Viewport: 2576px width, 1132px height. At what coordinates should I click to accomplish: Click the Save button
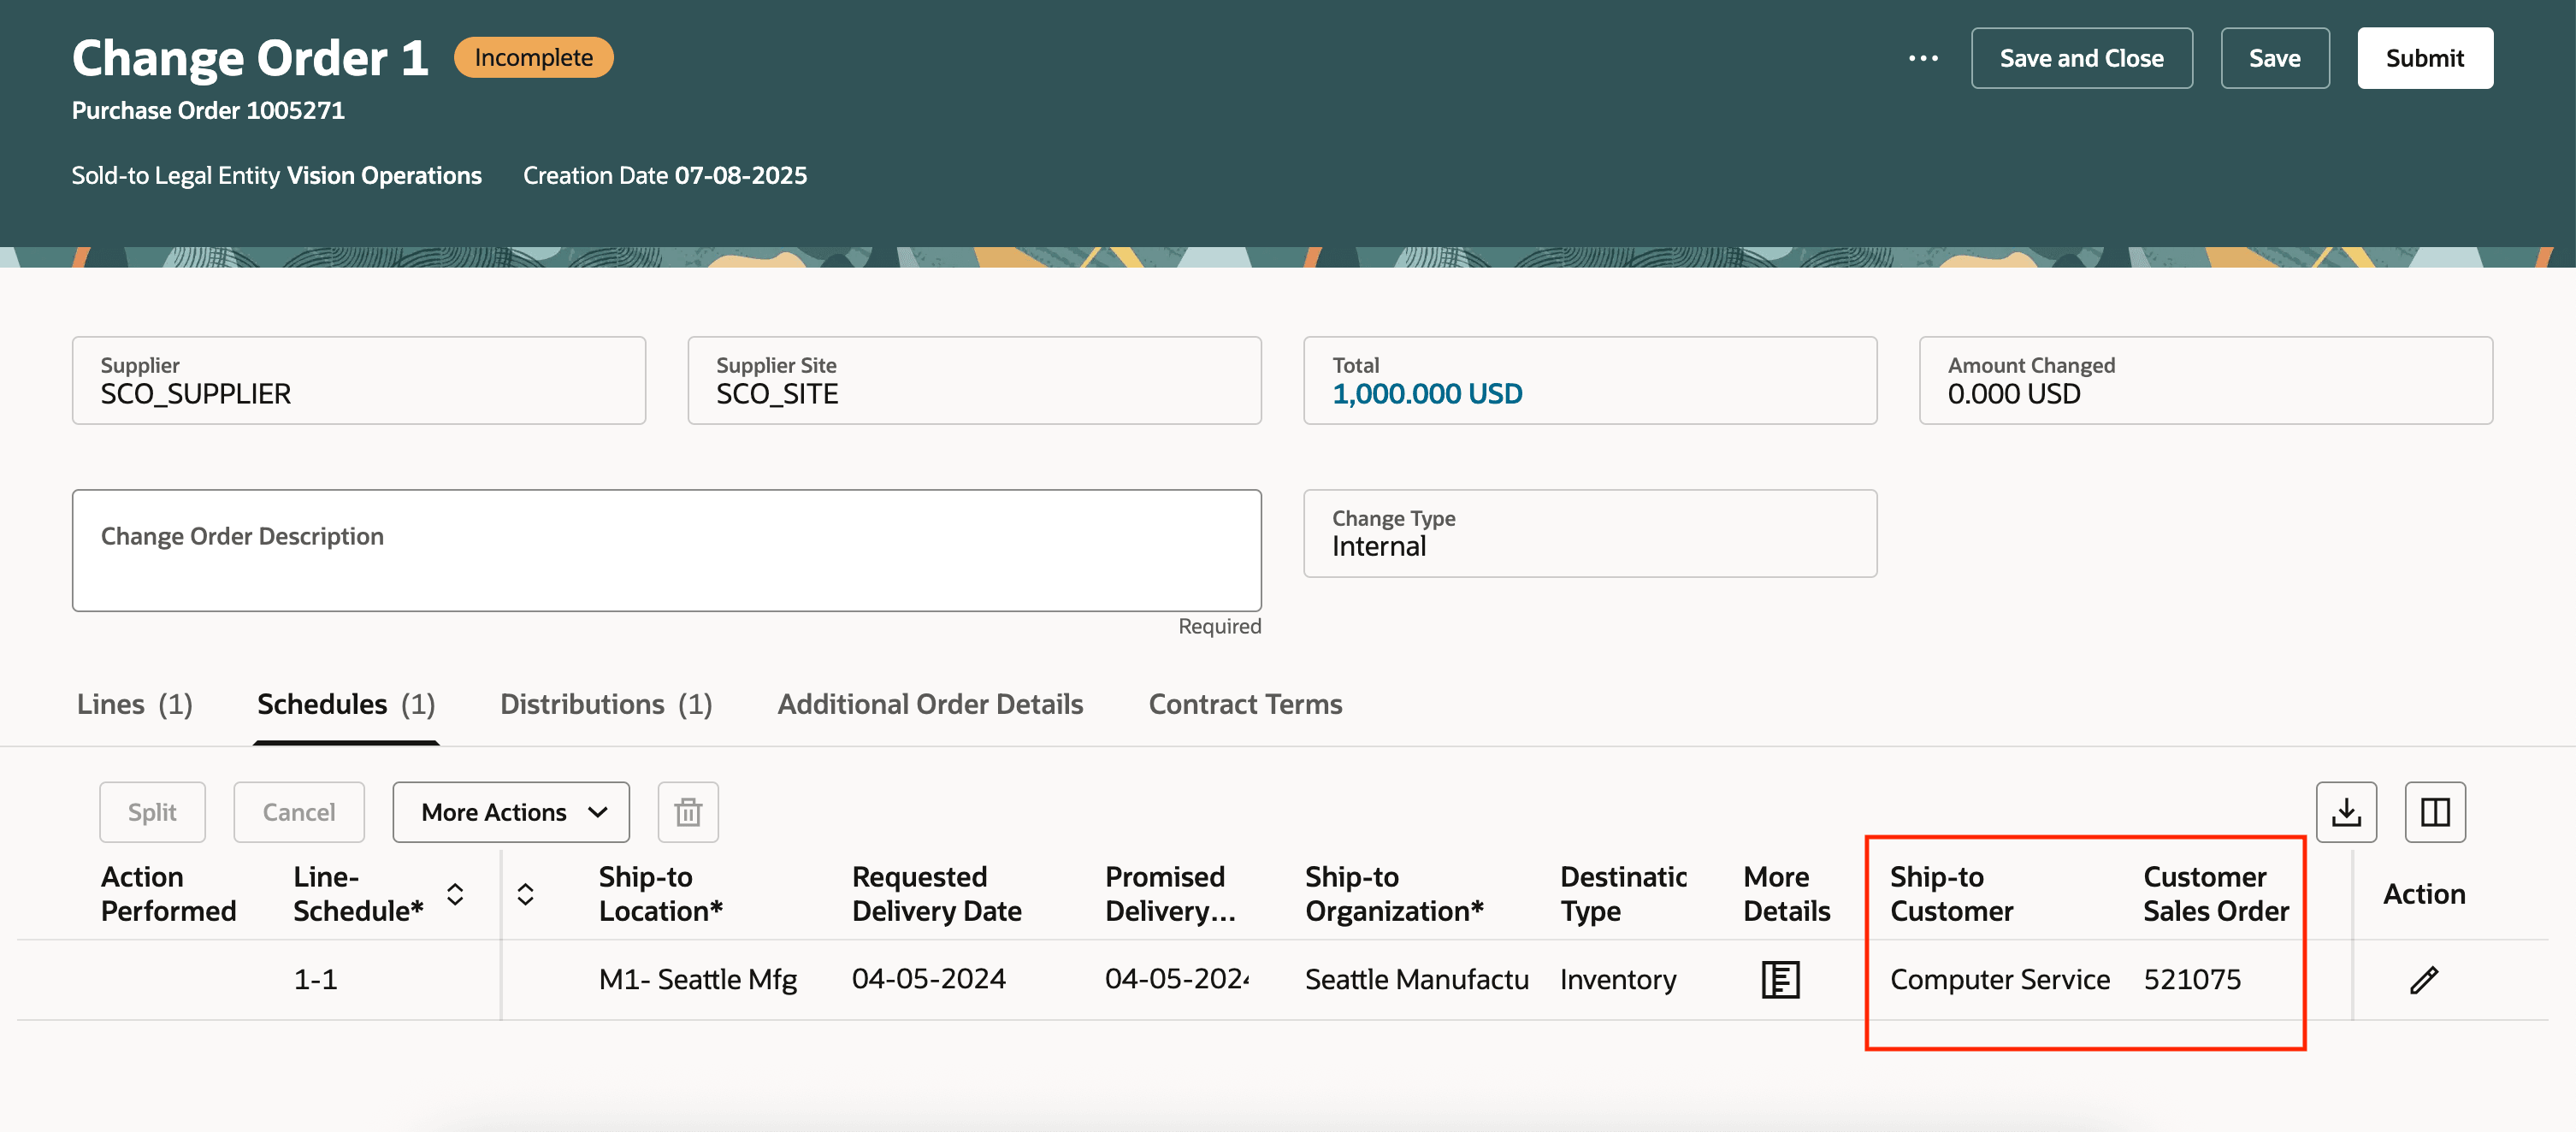[2274, 58]
